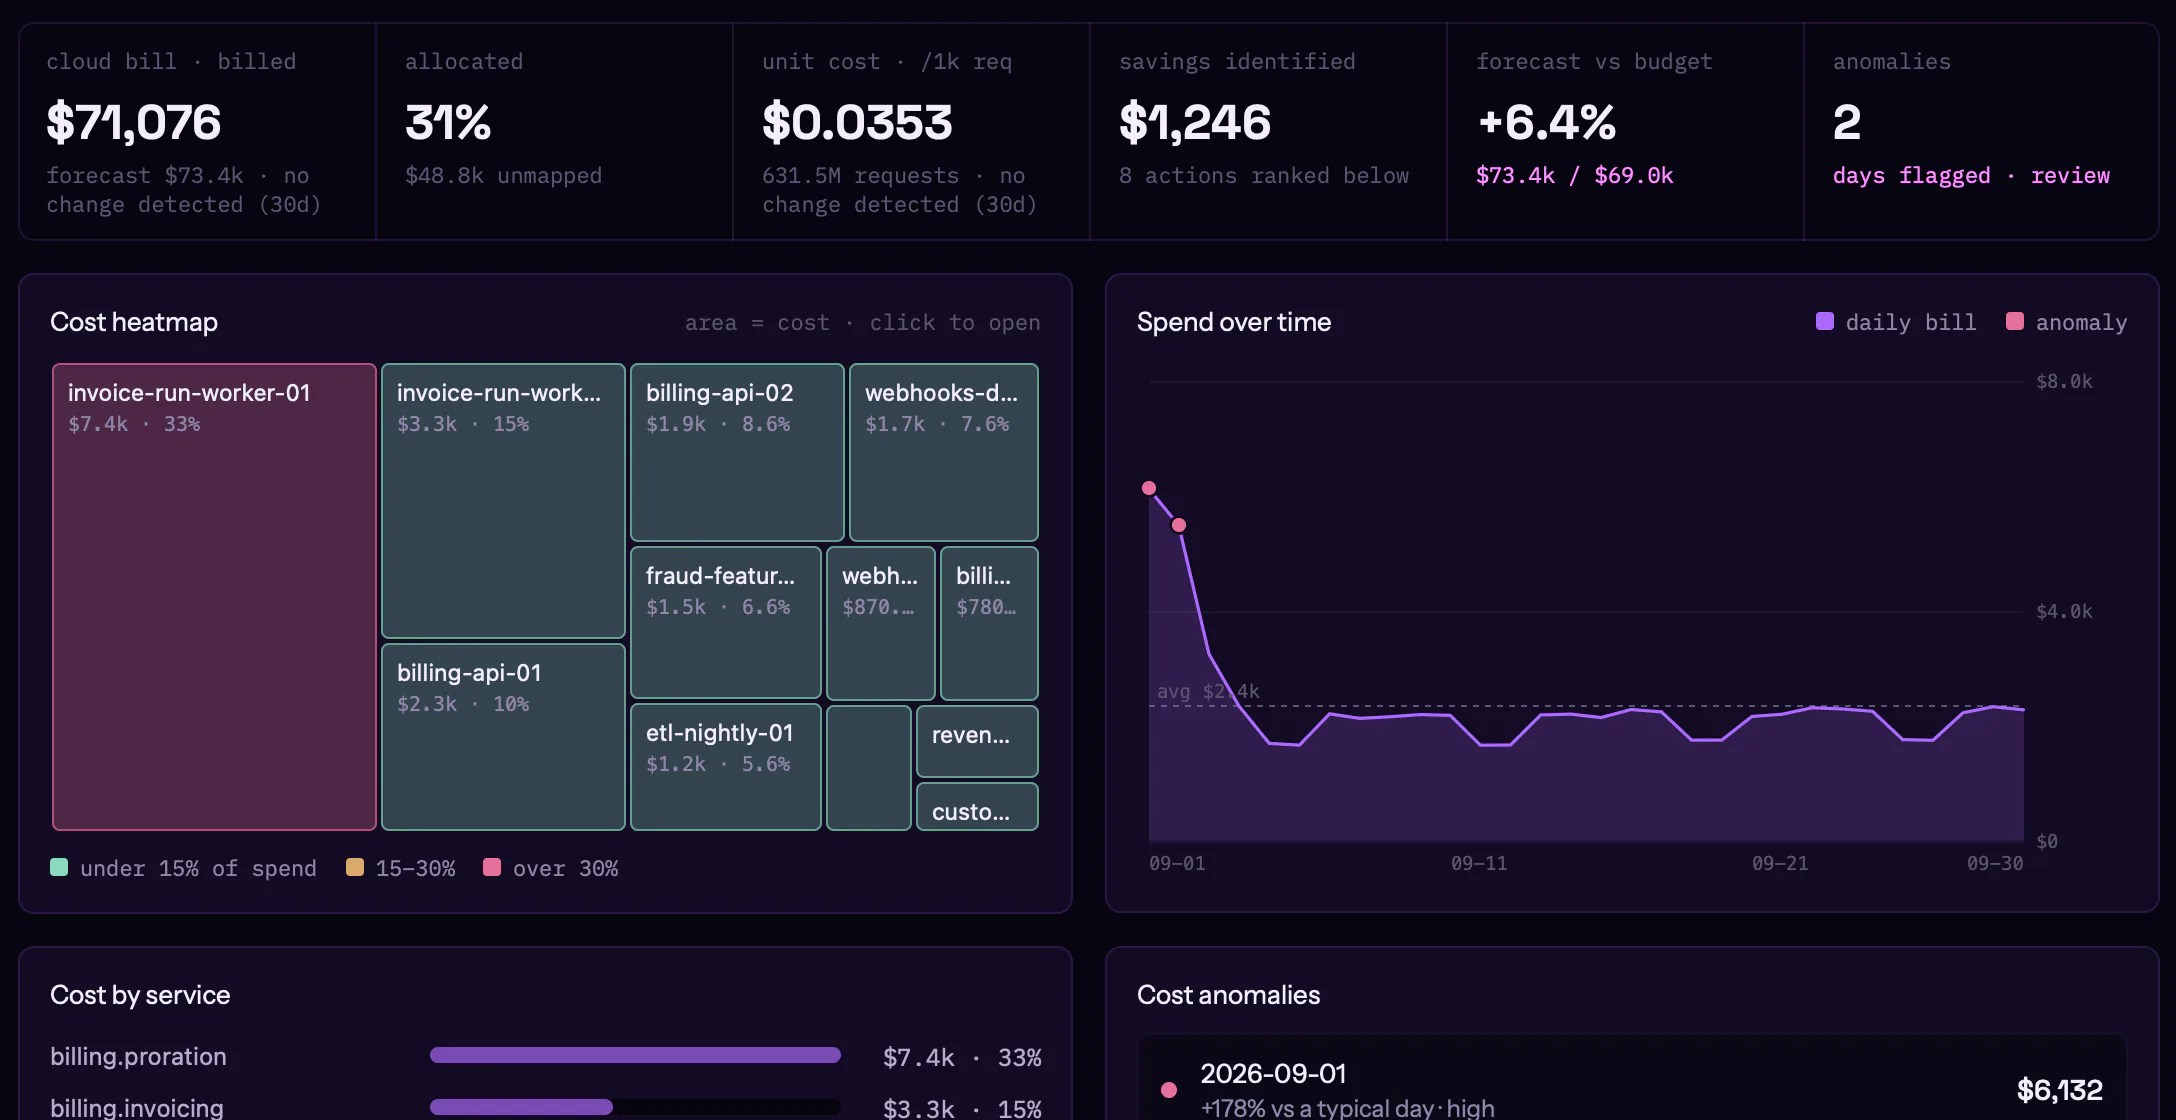Click the '8 actions ranked below' text

click(x=1264, y=176)
